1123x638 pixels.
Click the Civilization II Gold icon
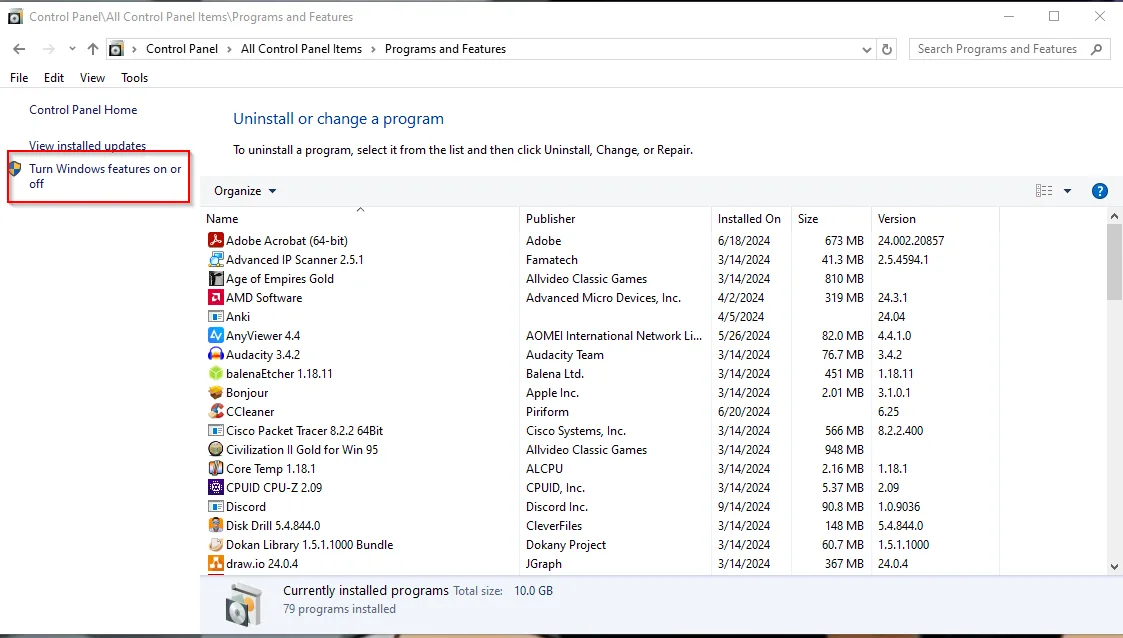(216, 450)
